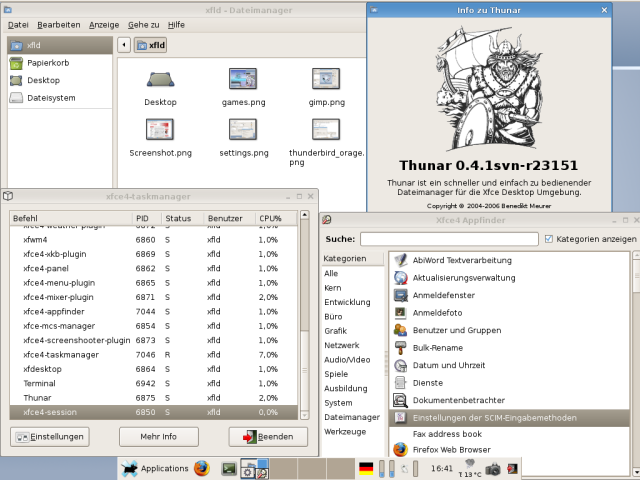This screenshot has height=480, width=640.
Task: Adjust the first mixer volume slider in panel
Action: pyautogui.click(x=382, y=469)
